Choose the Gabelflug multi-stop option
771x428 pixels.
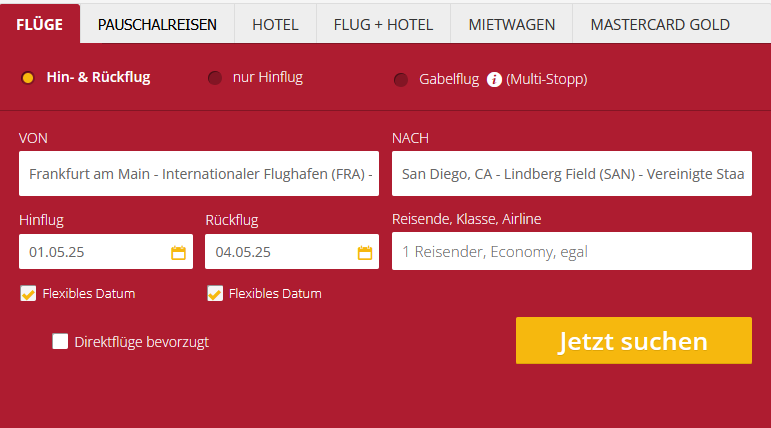(401, 79)
